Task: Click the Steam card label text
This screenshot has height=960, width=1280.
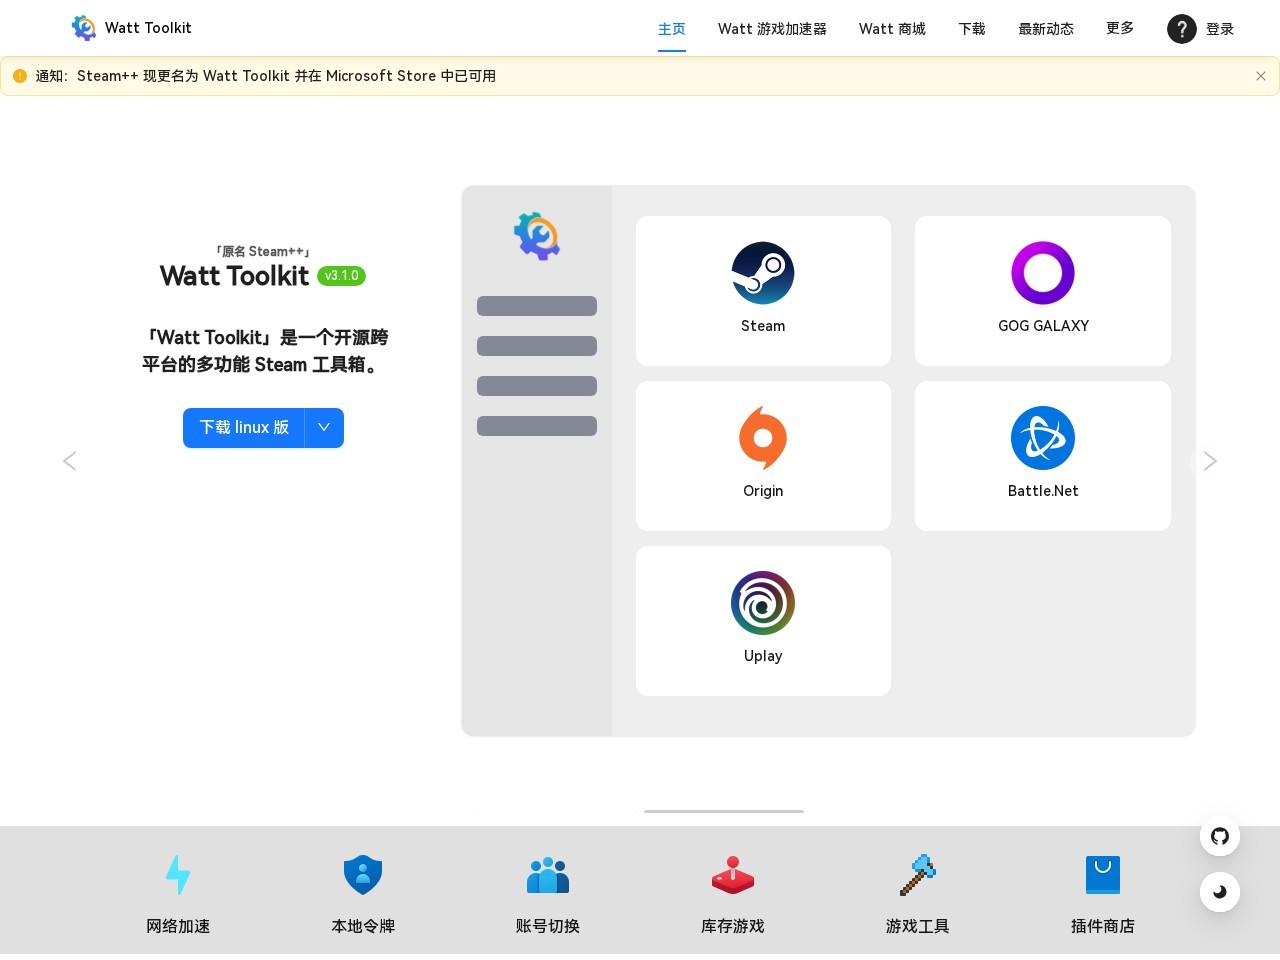Action: tap(763, 326)
